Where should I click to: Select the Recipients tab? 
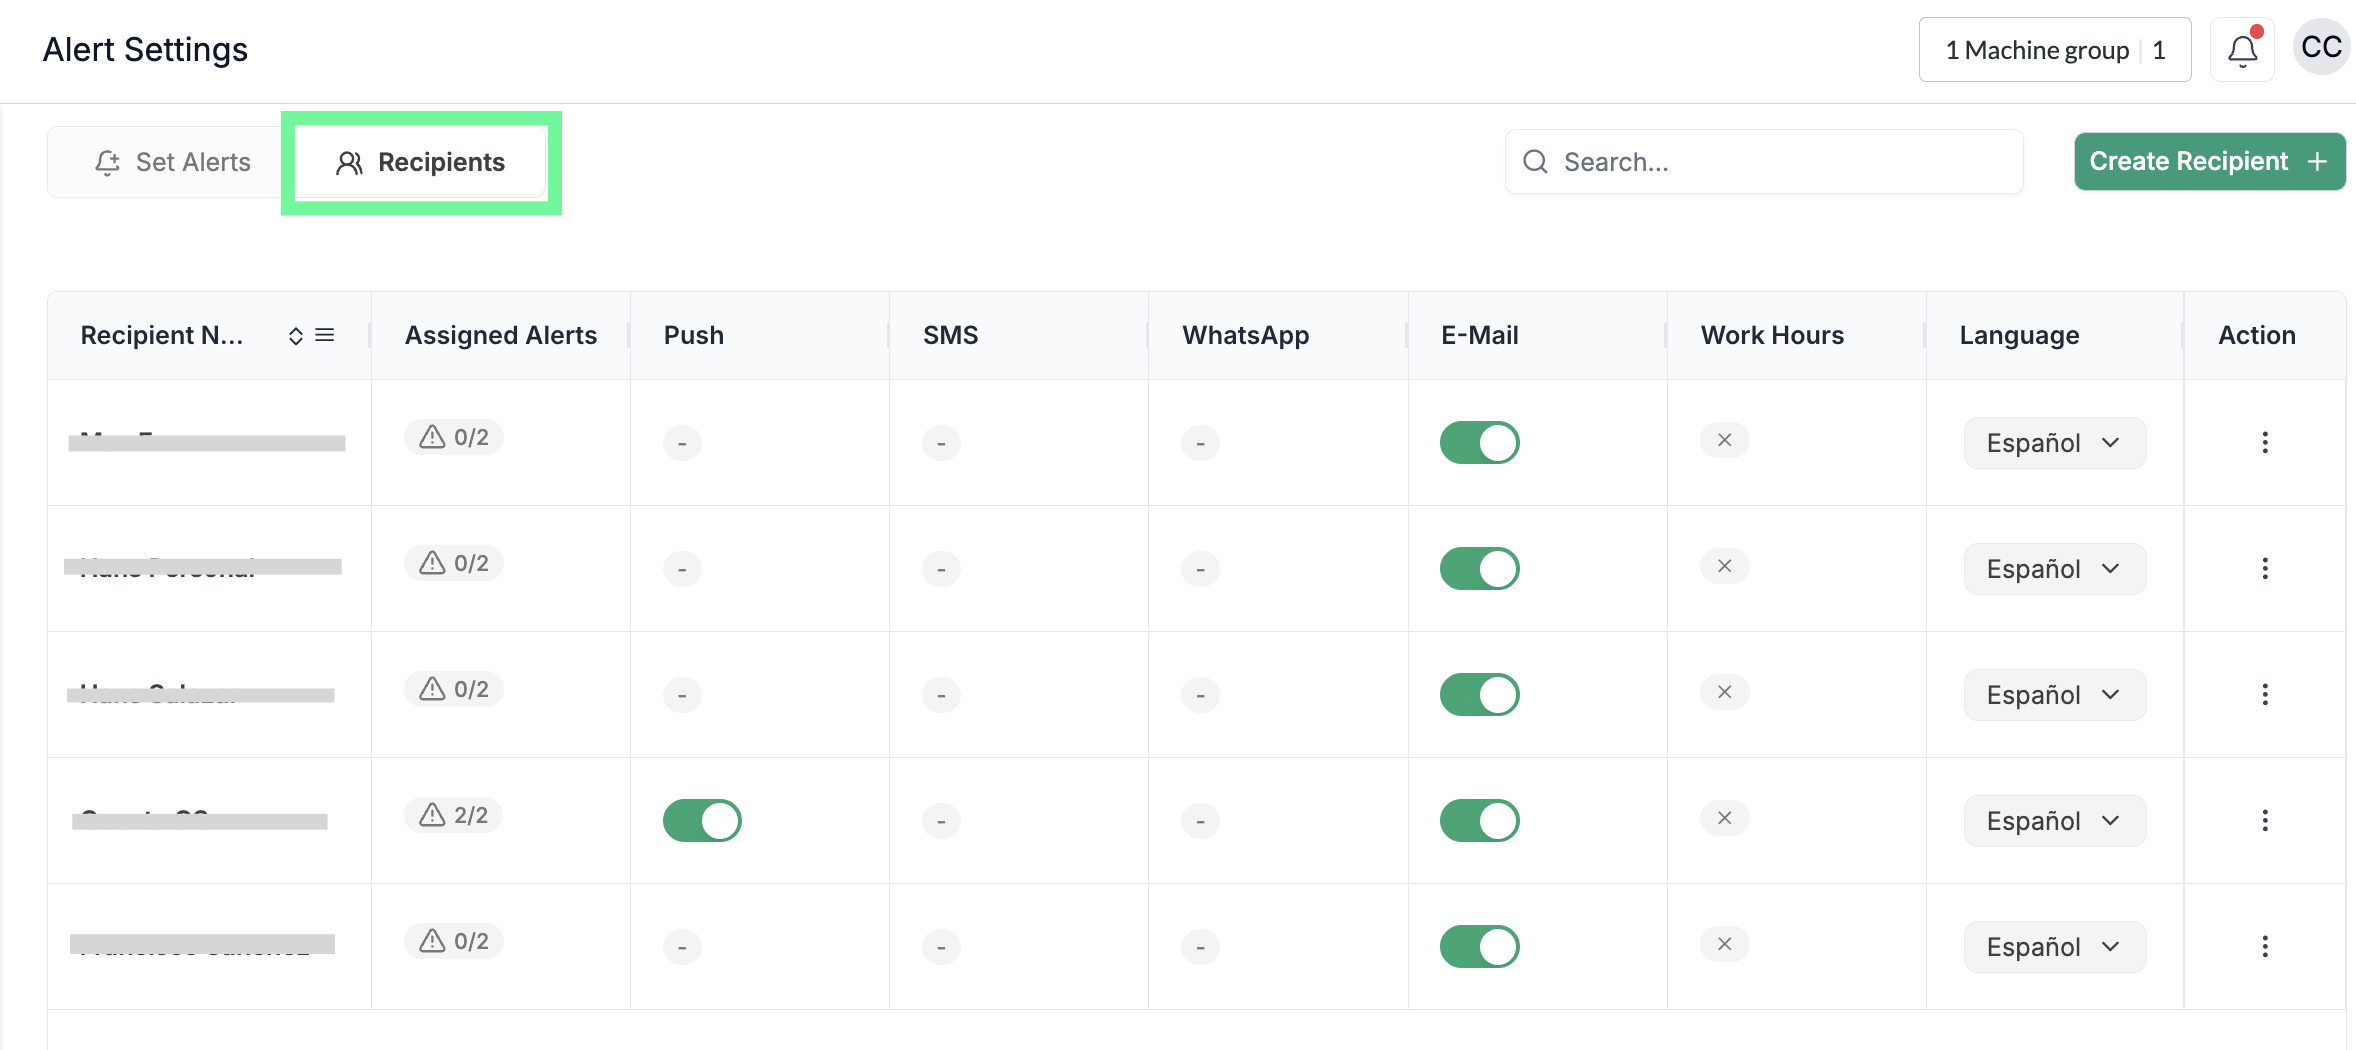pyautogui.click(x=421, y=162)
